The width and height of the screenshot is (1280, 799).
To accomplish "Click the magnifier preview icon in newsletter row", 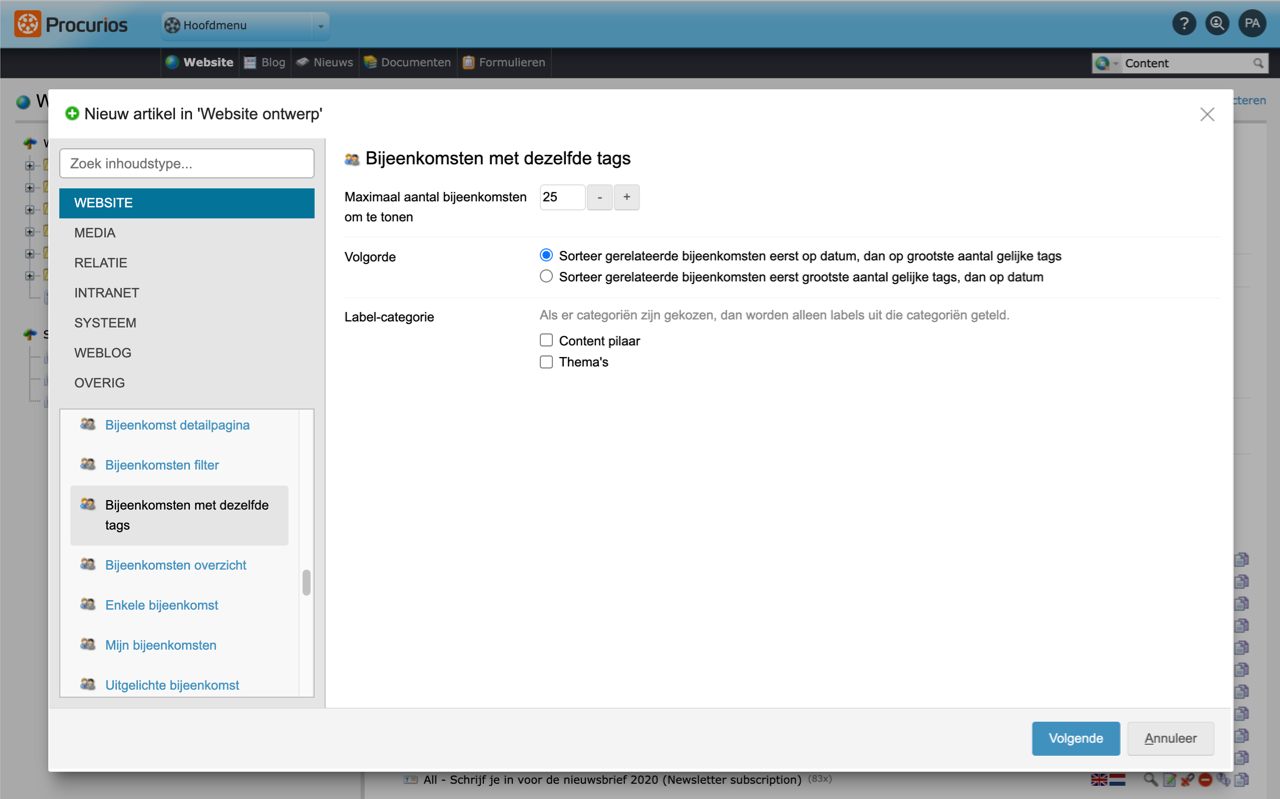I will (x=1151, y=780).
